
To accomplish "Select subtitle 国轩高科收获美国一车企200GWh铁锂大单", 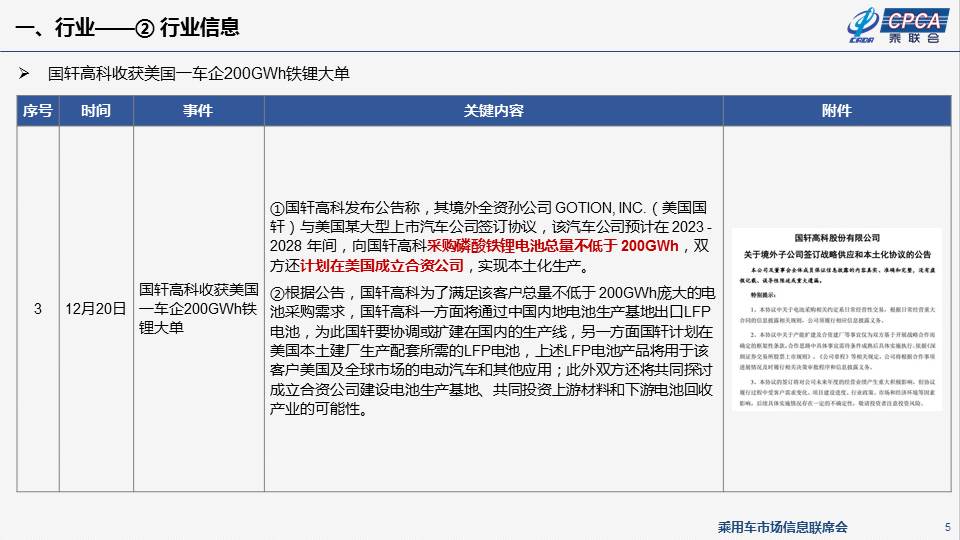I will pyautogui.click(x=198, y=74).
